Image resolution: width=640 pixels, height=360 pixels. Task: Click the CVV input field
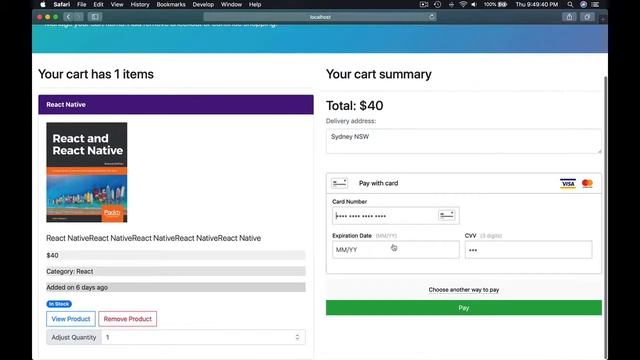tap(528, 249)
